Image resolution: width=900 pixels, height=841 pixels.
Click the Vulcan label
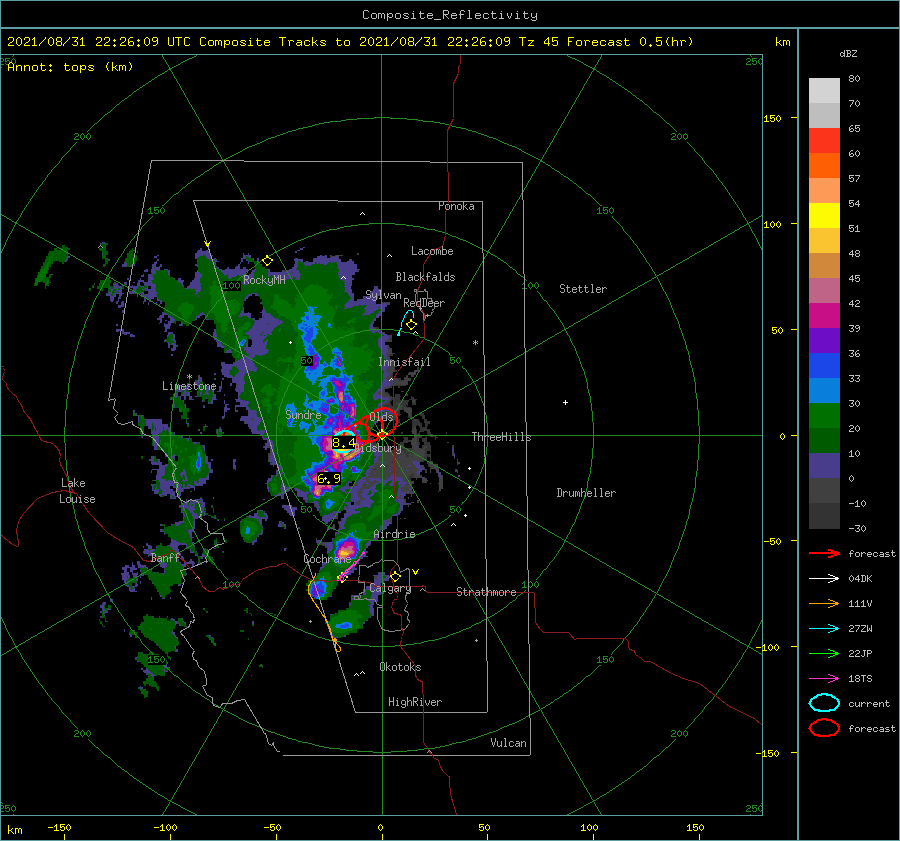pyautogui.click(x=508, y=743)
